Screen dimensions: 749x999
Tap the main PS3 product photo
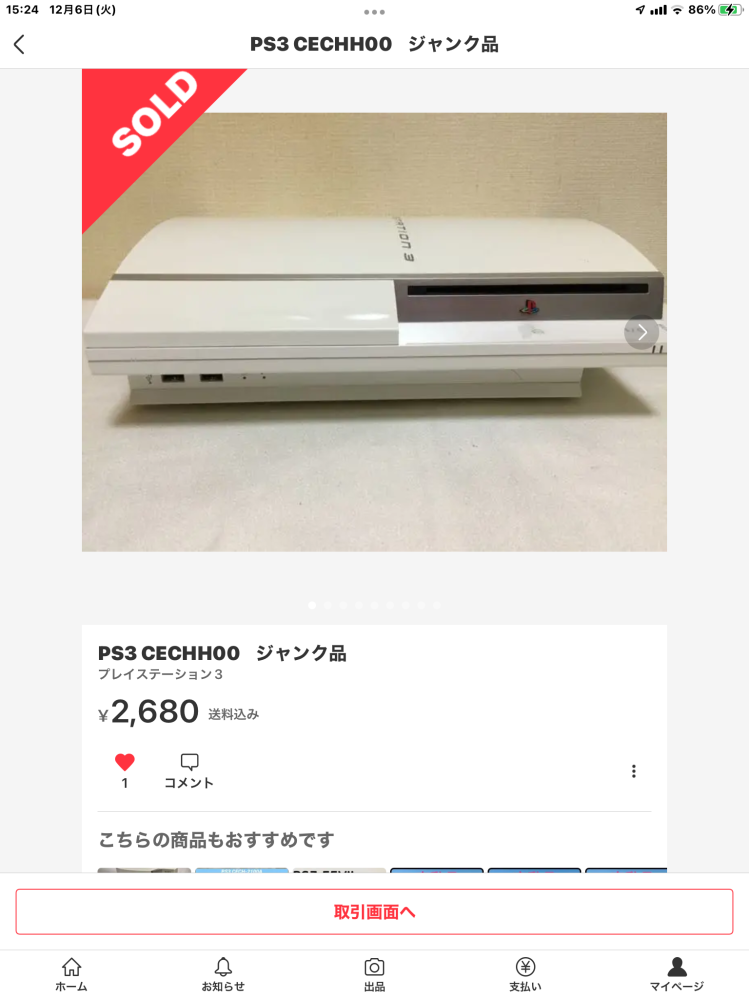(x=374, y=332)
